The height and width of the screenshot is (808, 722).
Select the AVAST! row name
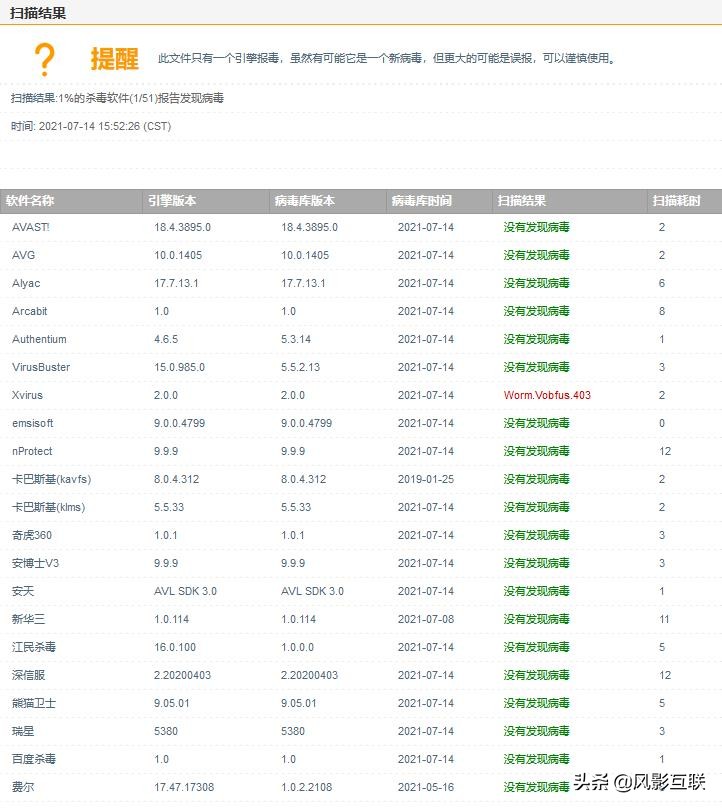click(x=31, y=227)
